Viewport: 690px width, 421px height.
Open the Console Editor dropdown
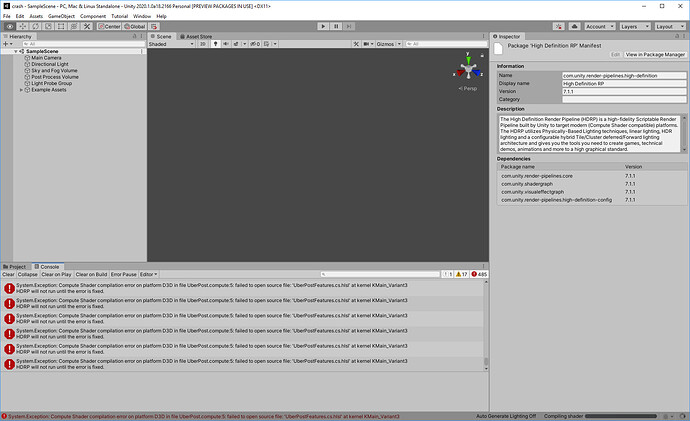(148, 274)
